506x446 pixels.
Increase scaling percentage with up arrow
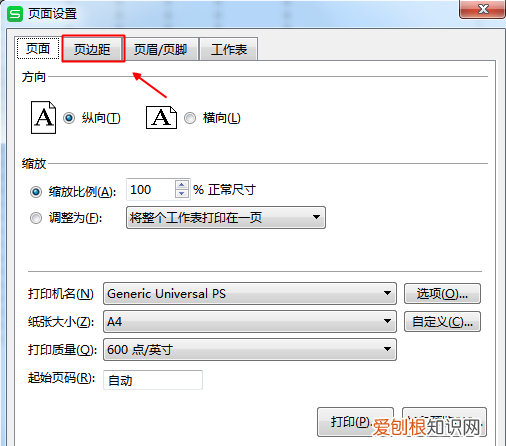(182, 185)
